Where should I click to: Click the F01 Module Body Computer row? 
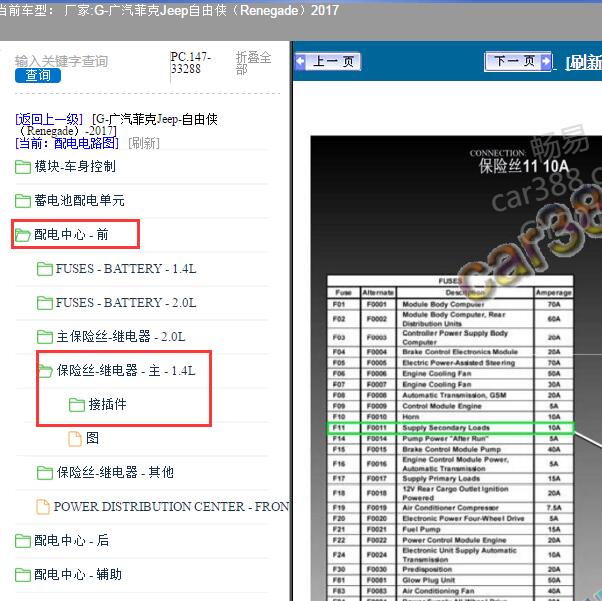(x=450, y=304)
